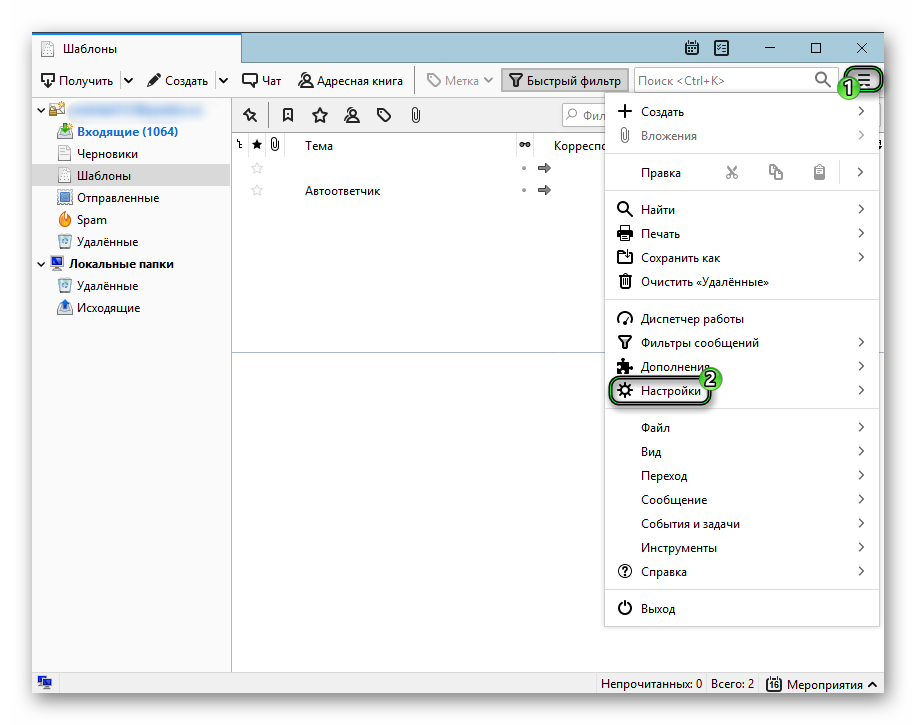Choose Выход to quit
Image resolution: width=916 pixels, height=725 pixels.
pyautogui.click(x=741, y=609)
